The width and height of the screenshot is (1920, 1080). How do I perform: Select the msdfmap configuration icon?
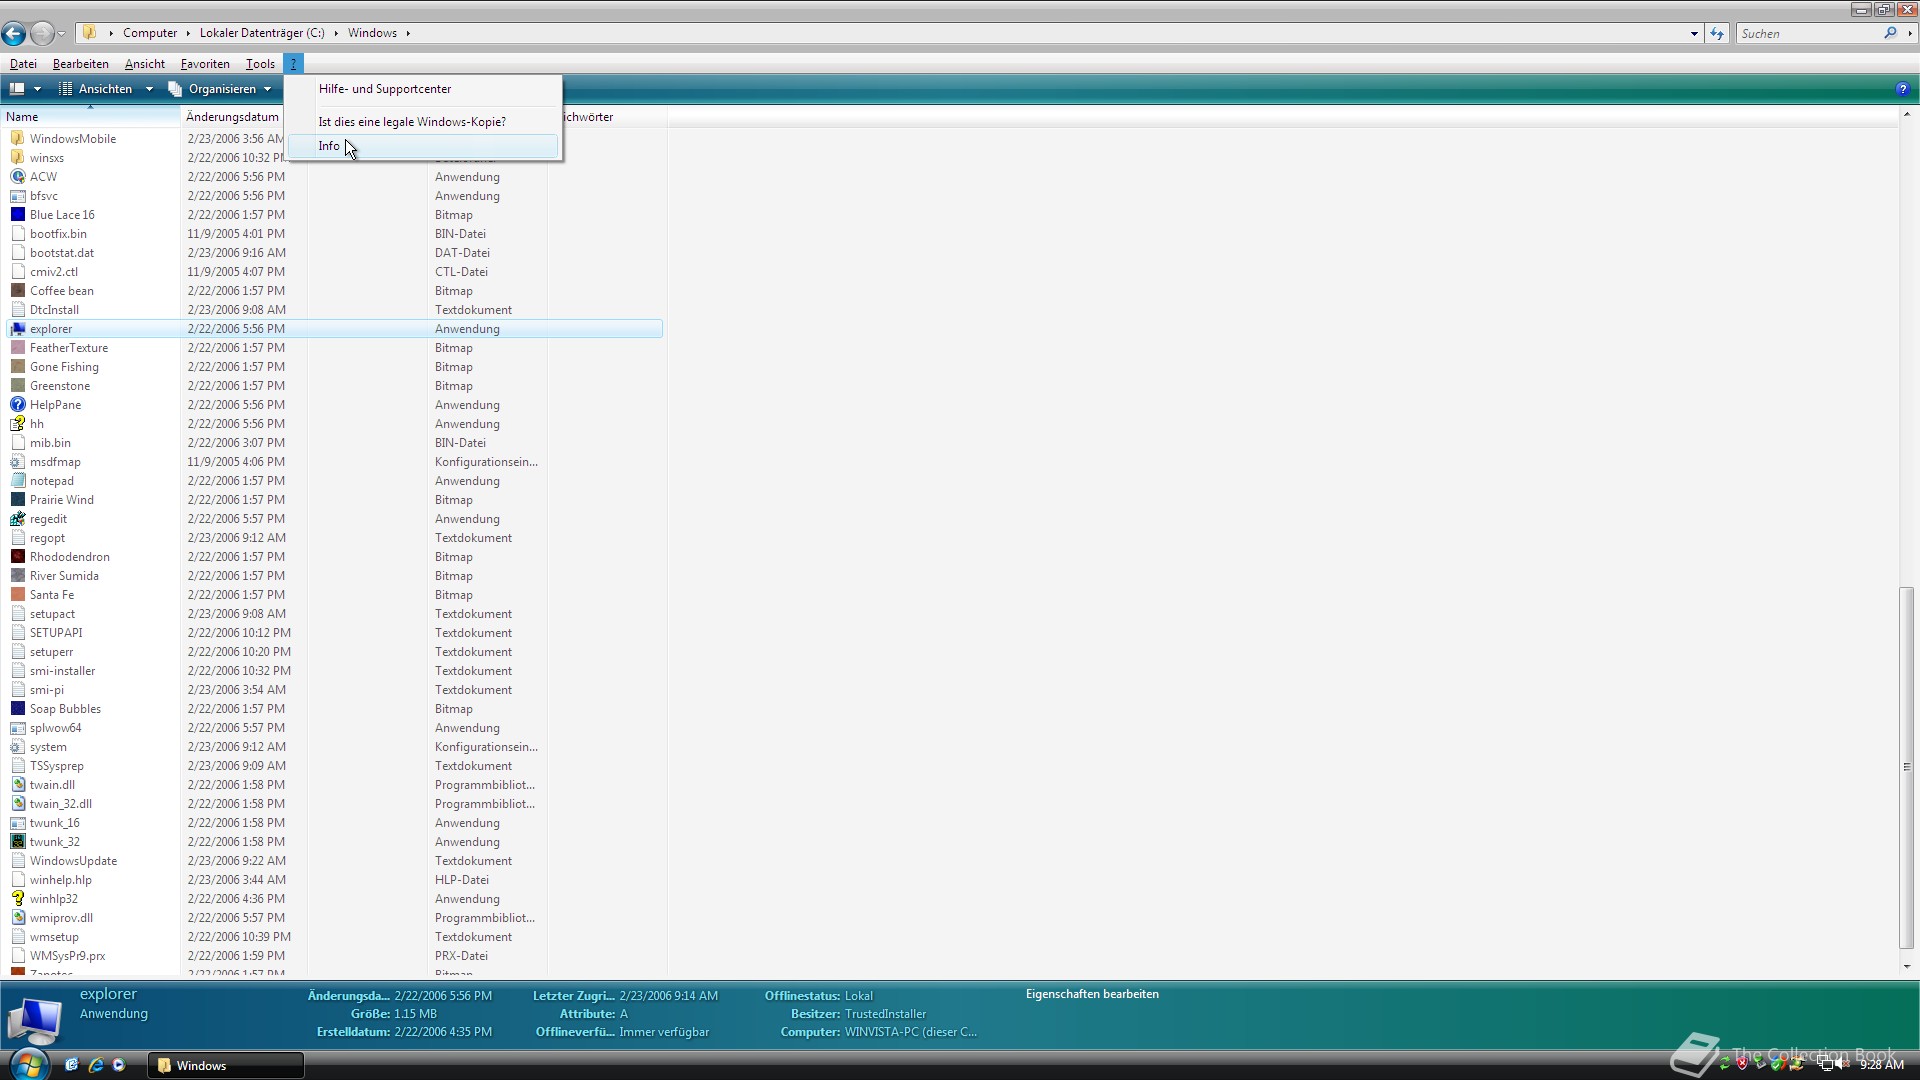point(17,461)
